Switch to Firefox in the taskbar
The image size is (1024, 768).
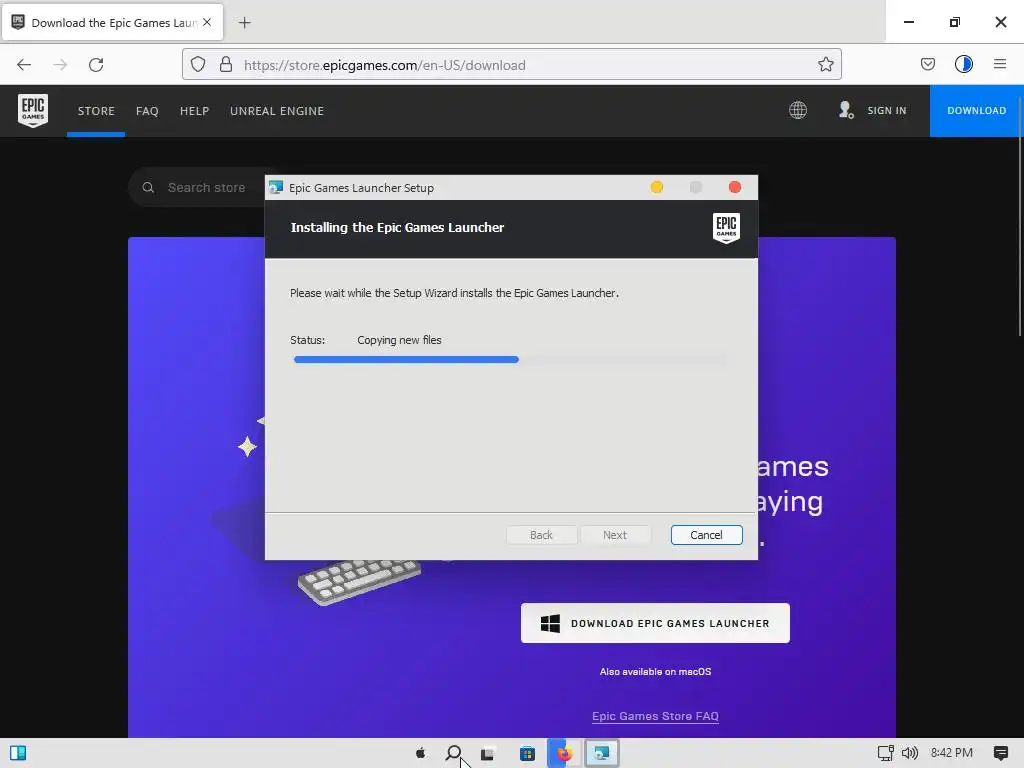564,754
